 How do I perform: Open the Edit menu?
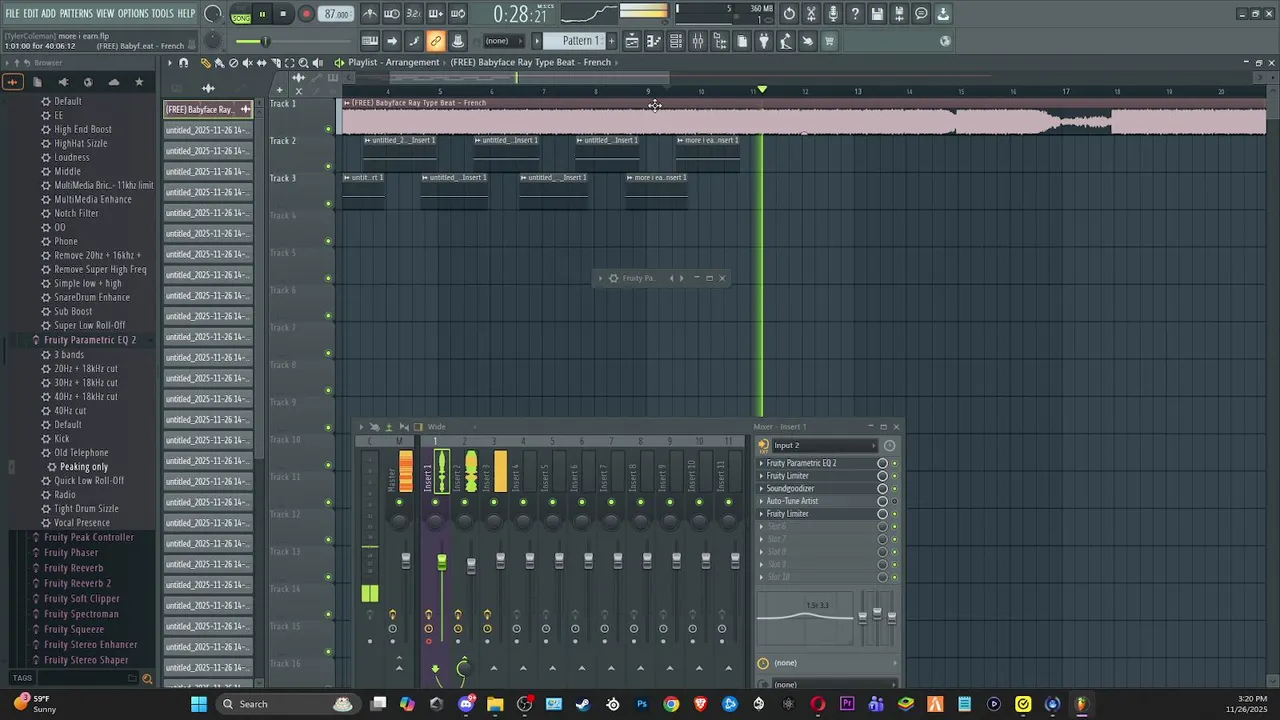[x=31, y=13]
